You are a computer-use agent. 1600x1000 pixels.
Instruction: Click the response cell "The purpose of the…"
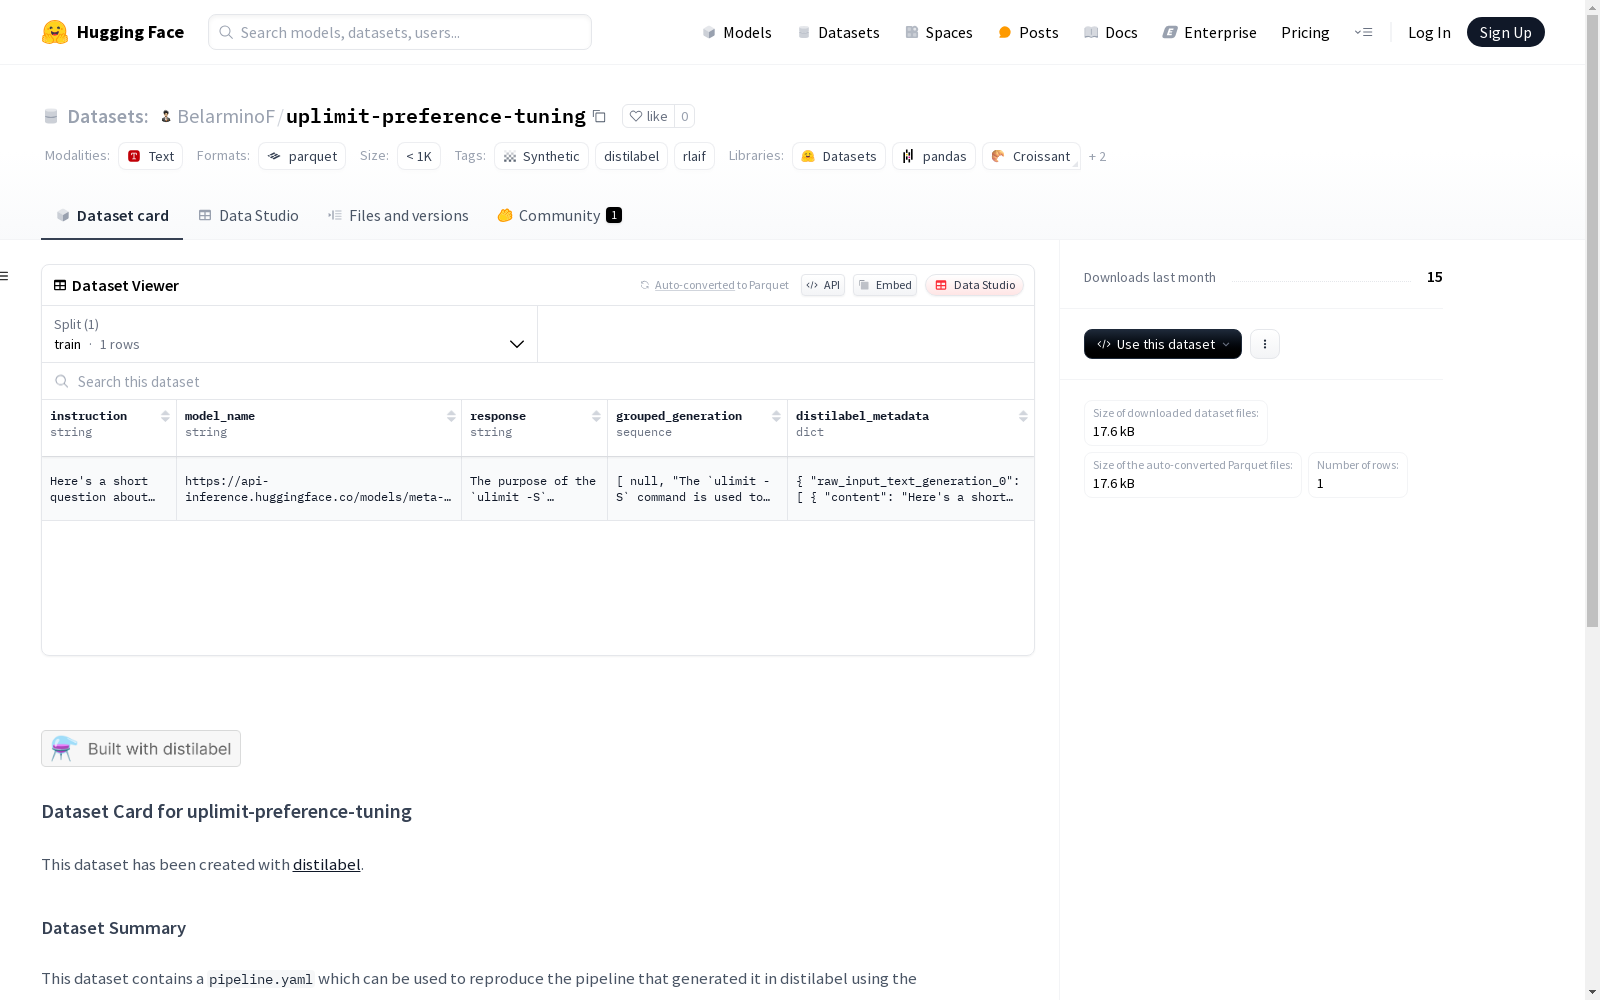click(535, 489)
